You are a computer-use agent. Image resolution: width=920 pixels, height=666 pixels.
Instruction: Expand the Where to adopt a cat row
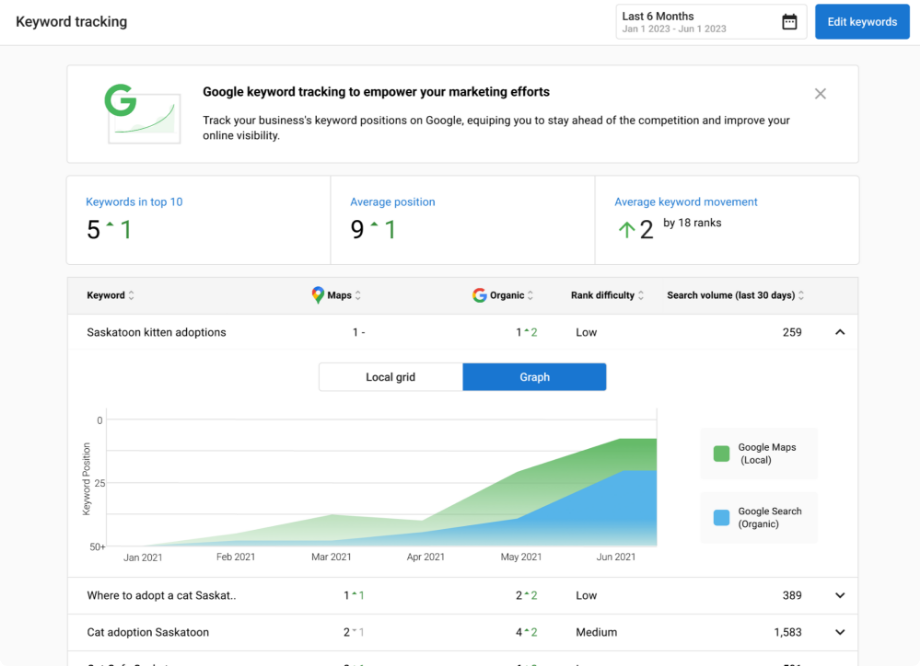point(840,594)
